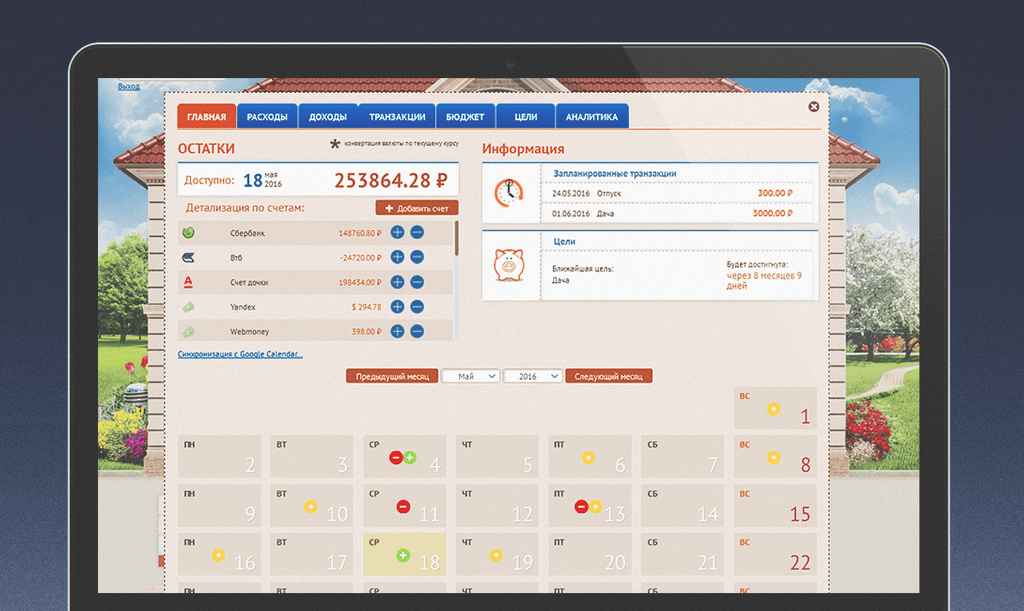Click the yellow coin marker on day 19
Viewport: 1024px width, 611px height.
click(496, 556)
